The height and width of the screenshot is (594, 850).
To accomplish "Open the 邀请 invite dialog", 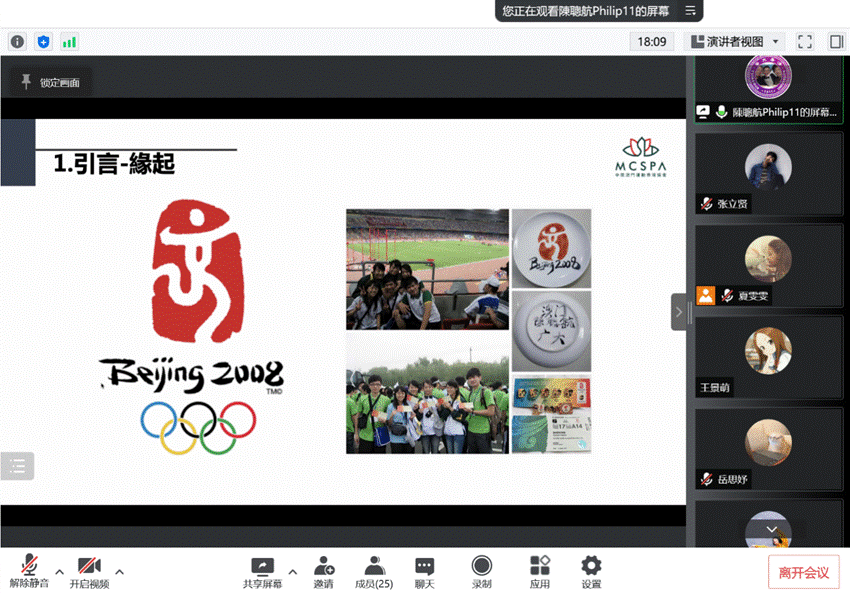I will (324, 573).
